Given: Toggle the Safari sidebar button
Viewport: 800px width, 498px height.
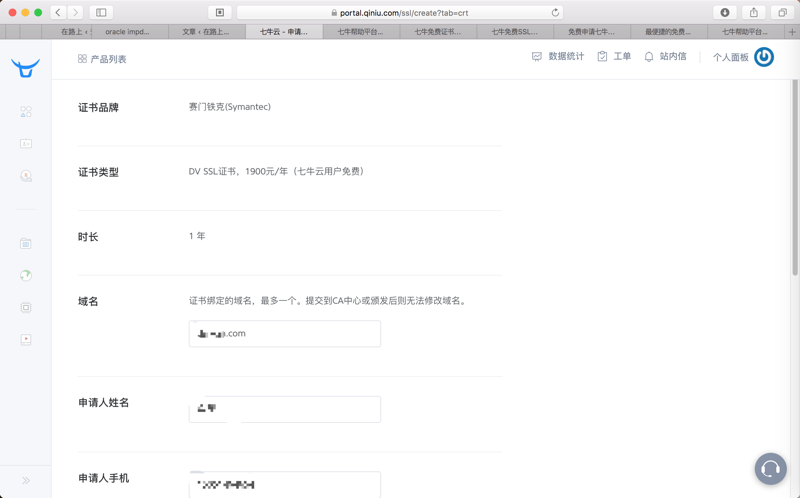Looking at the screenshot, I should pyautogui.click(x=101, y=12).
